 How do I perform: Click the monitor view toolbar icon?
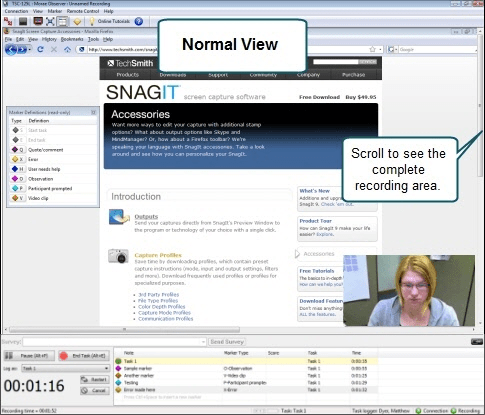(38, 21)
